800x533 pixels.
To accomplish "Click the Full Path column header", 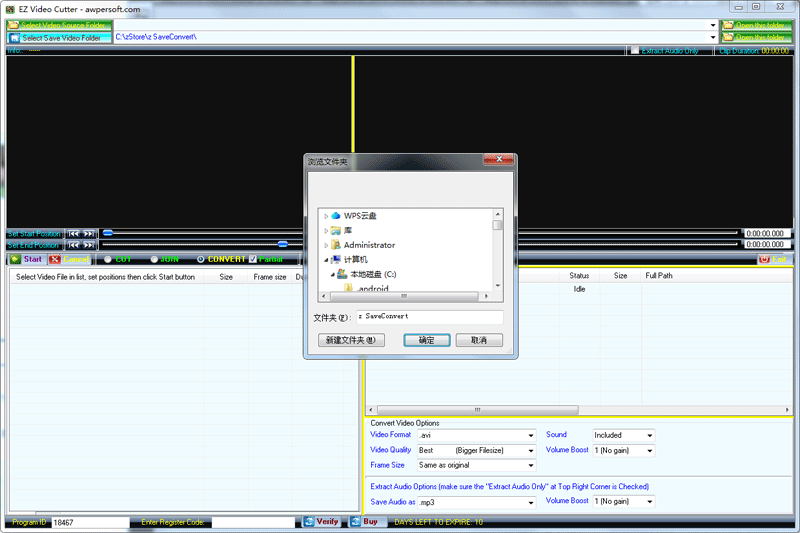I will [x=659, y=275].
